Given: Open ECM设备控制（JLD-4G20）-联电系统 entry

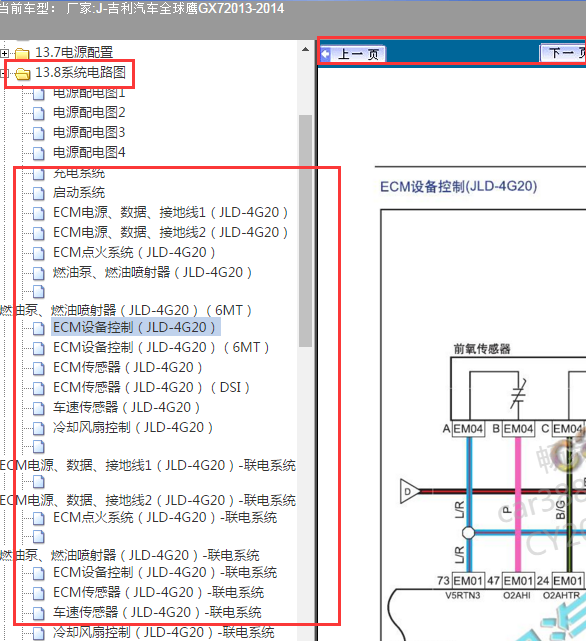Looking at the screenshot, I should click(x=165, y=573).
